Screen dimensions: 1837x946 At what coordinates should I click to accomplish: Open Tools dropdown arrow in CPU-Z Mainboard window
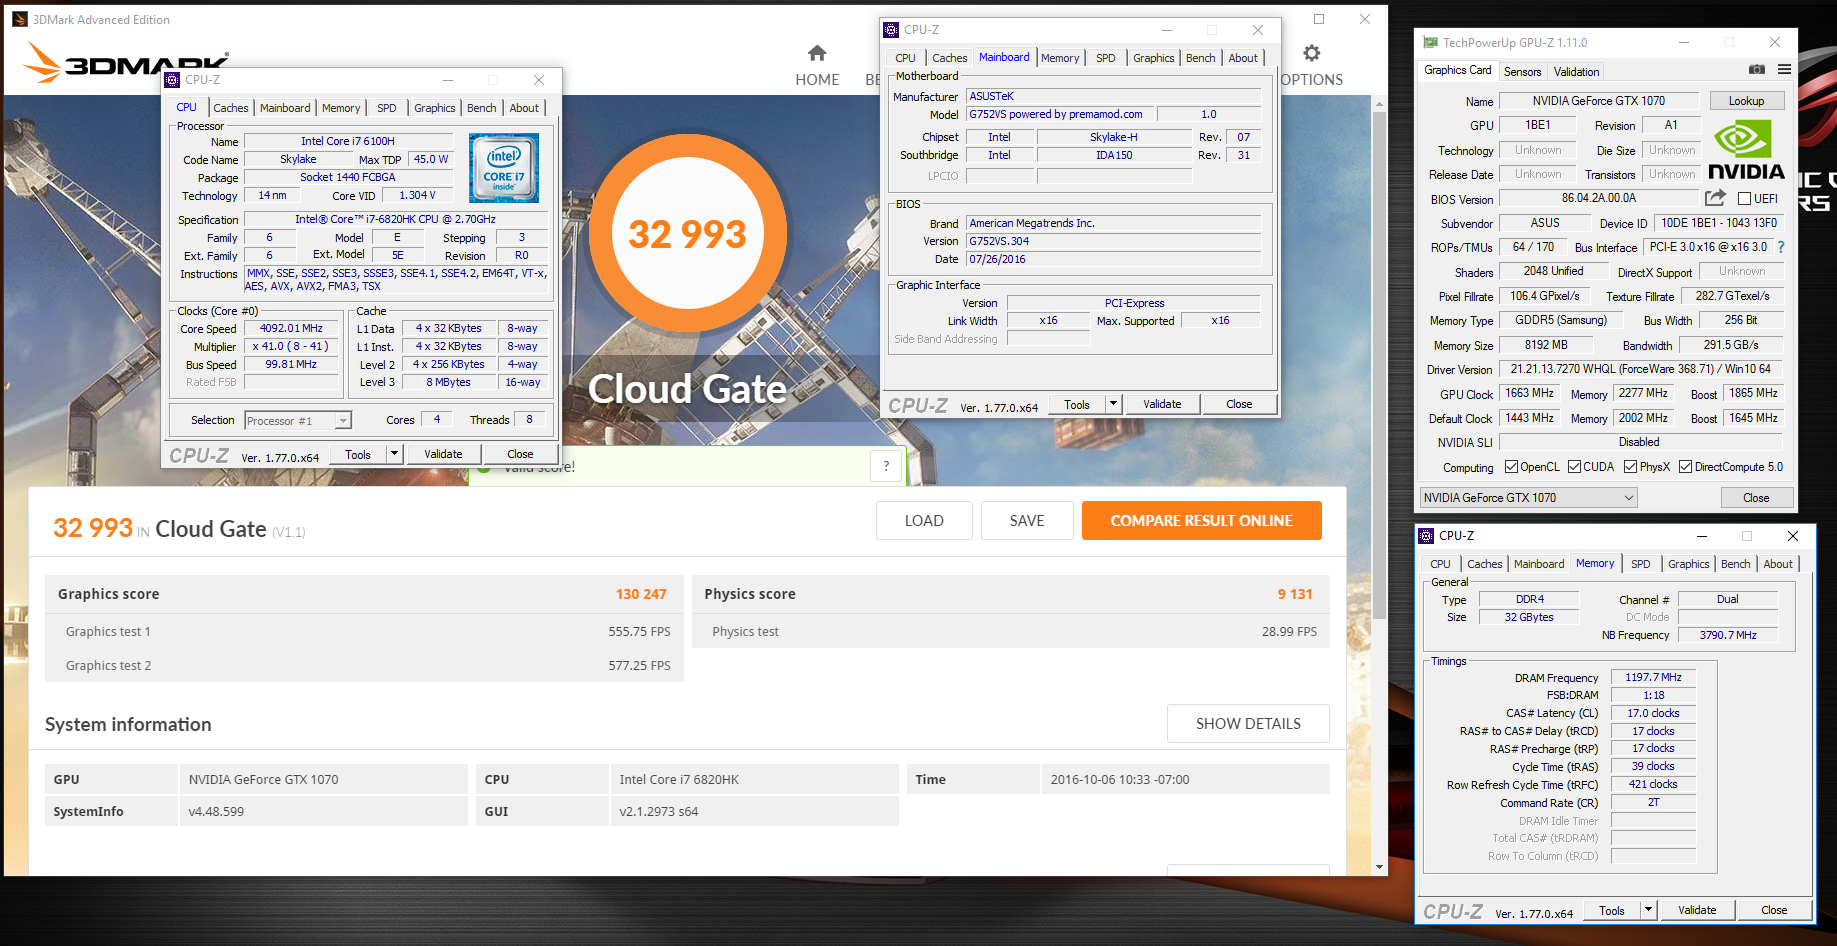tap(1113, 404)
